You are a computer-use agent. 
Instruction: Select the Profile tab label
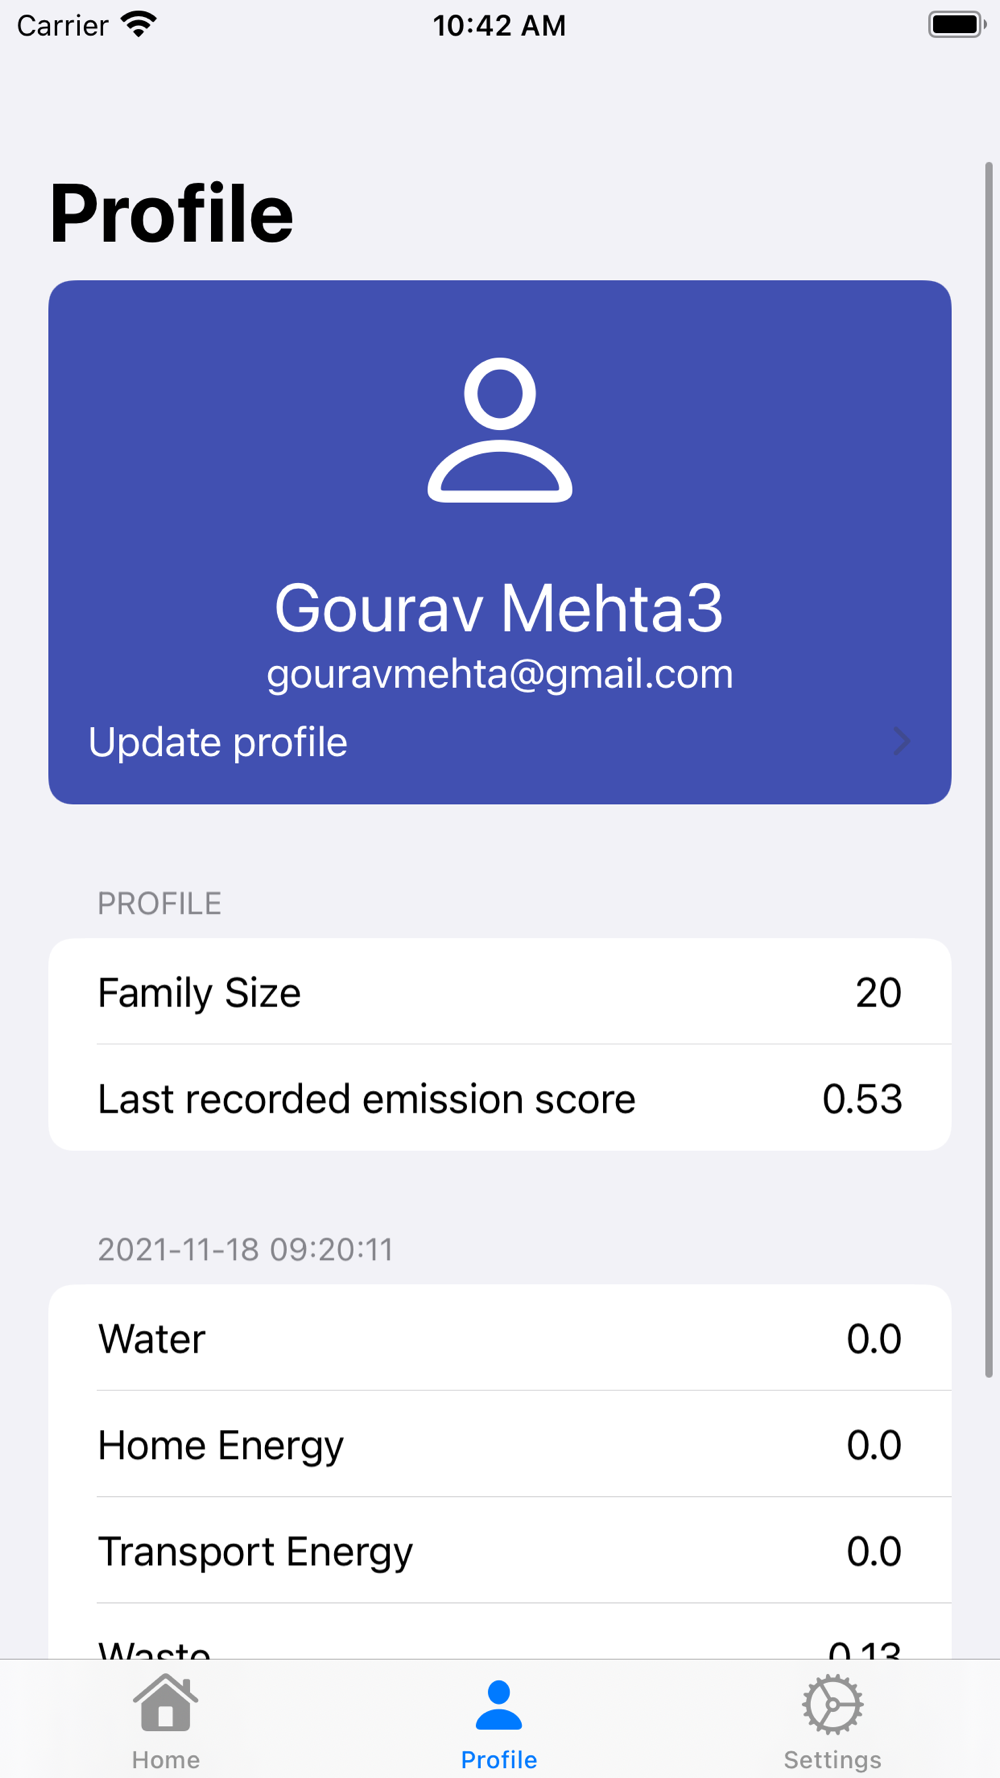pos(499,1759)
